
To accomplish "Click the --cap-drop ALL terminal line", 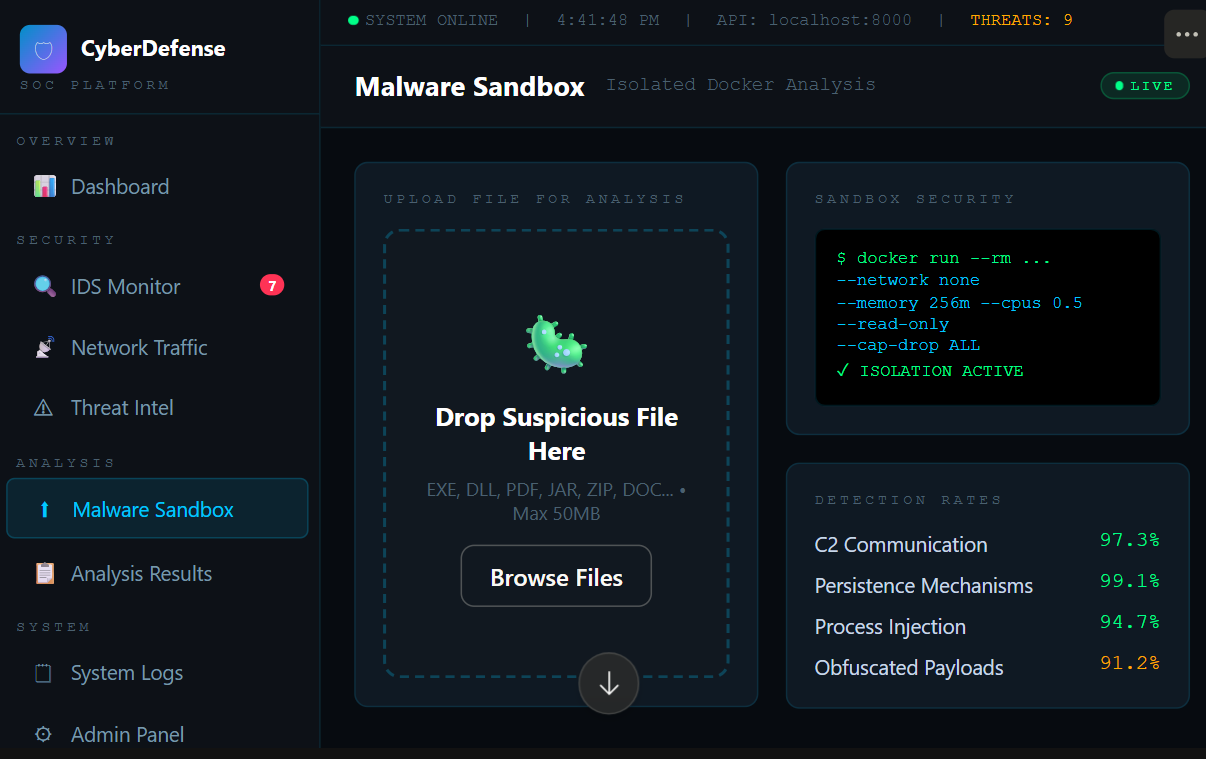I will coord(909,346).
